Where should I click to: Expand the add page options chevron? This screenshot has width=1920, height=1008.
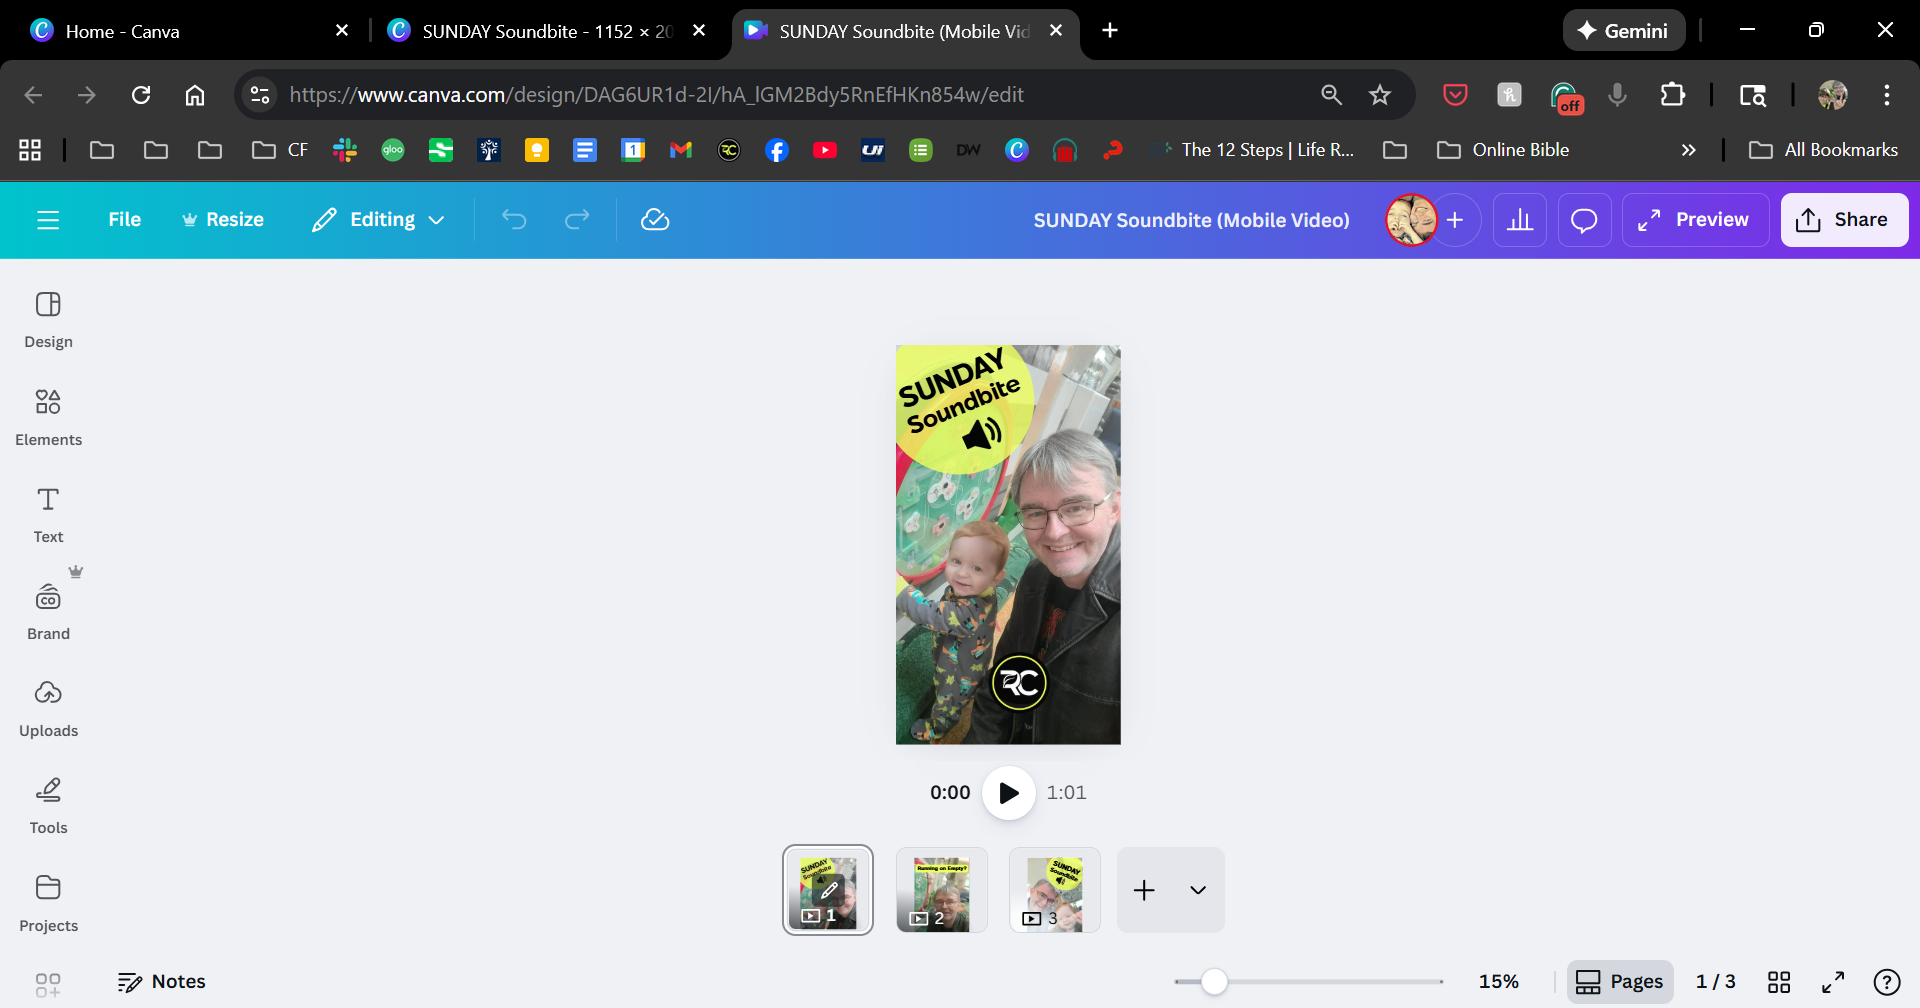pos(1198,890)
